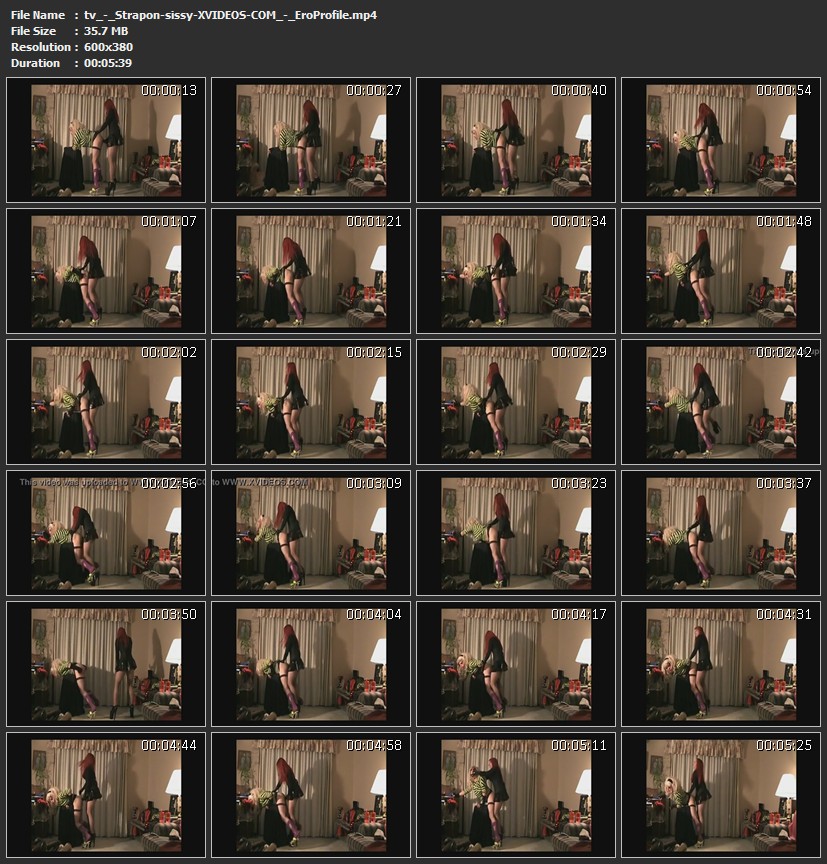827x864 pixels.
Task: Select the thumbnail marked 00:02:29
Action: tap(515, 402)
